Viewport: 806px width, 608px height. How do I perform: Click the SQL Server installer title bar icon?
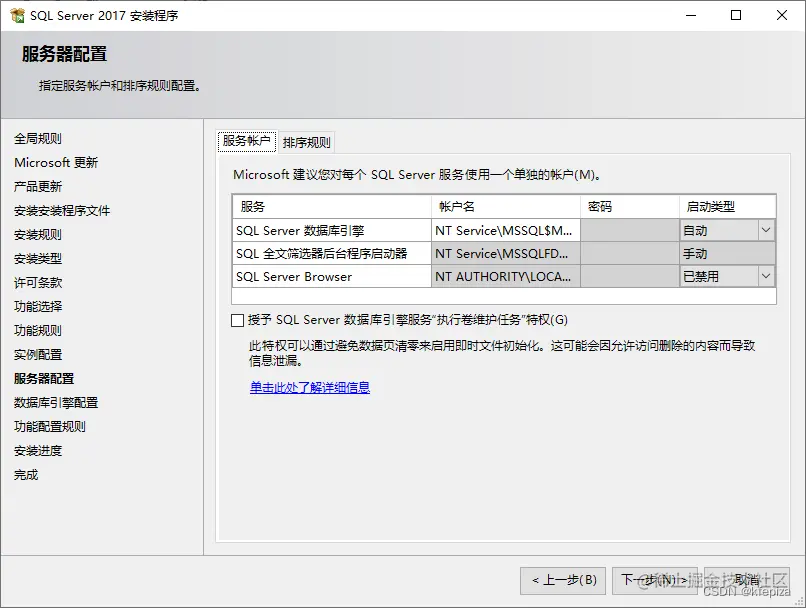pos(14,14)
